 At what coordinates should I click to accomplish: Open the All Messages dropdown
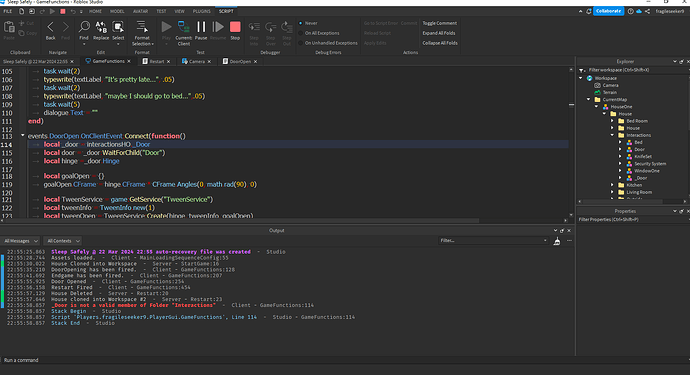click(x=20, y=241)
